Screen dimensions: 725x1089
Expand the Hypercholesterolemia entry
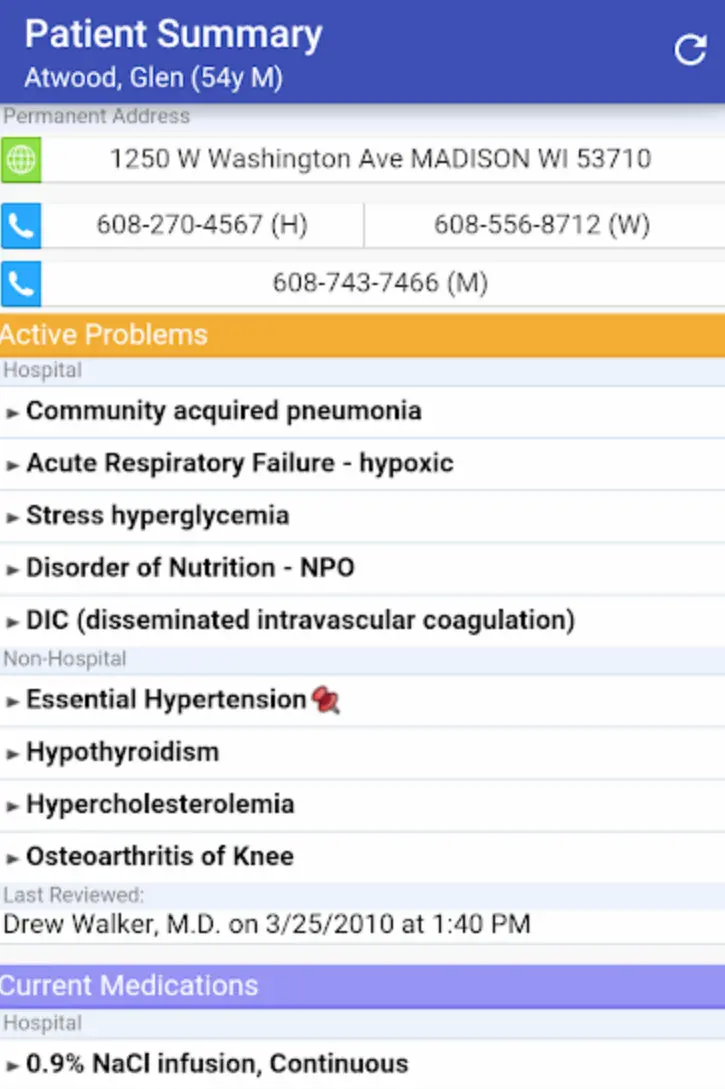click(160, 804)
